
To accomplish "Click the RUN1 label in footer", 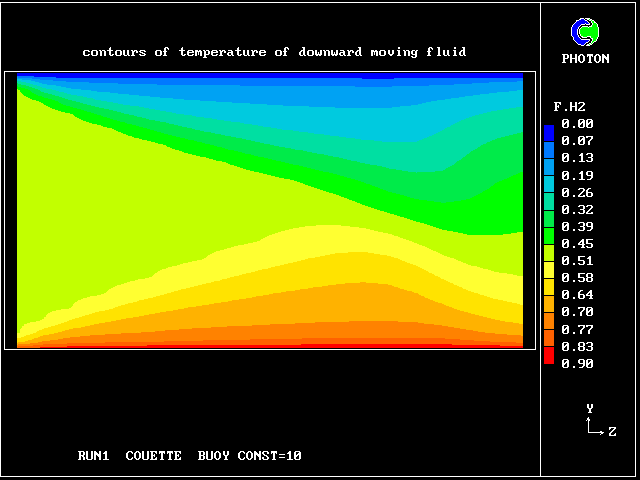I will coord(95,456).
